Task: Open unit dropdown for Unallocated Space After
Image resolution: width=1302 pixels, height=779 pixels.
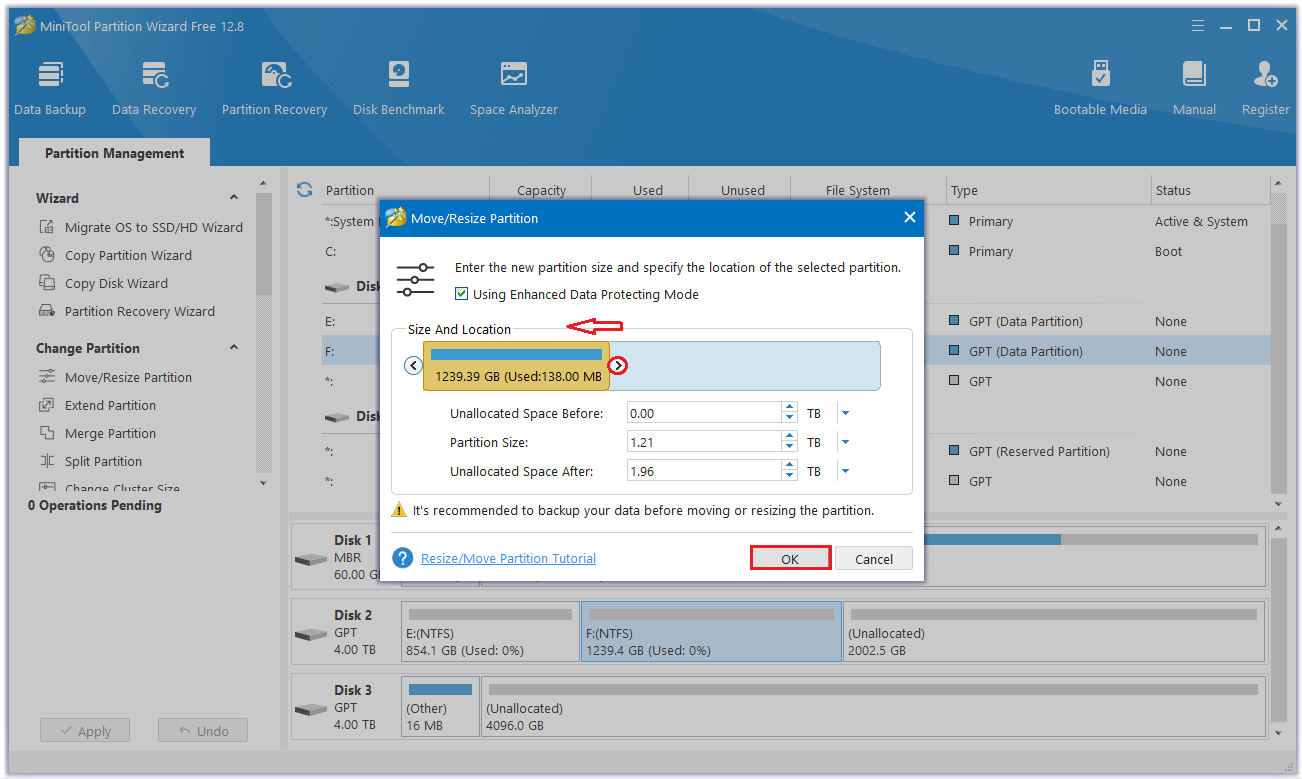Action: coord(845,471)
